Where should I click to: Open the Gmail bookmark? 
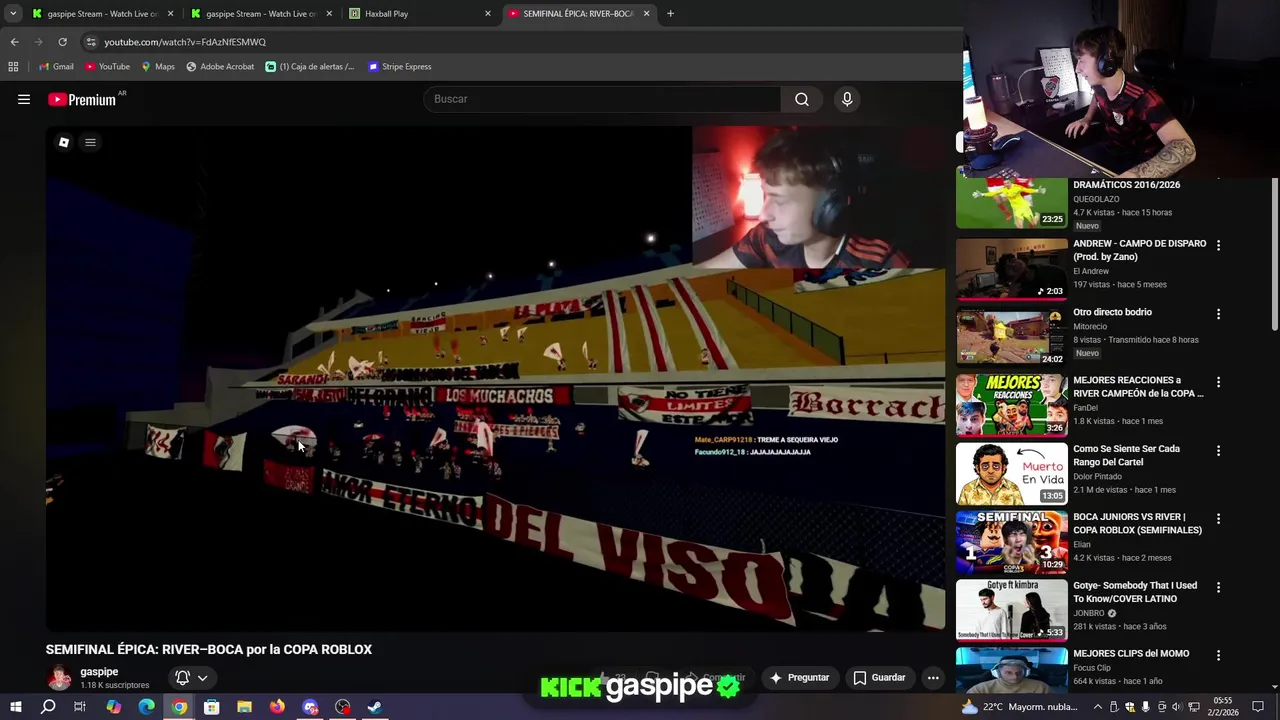[x=56, y=67]
